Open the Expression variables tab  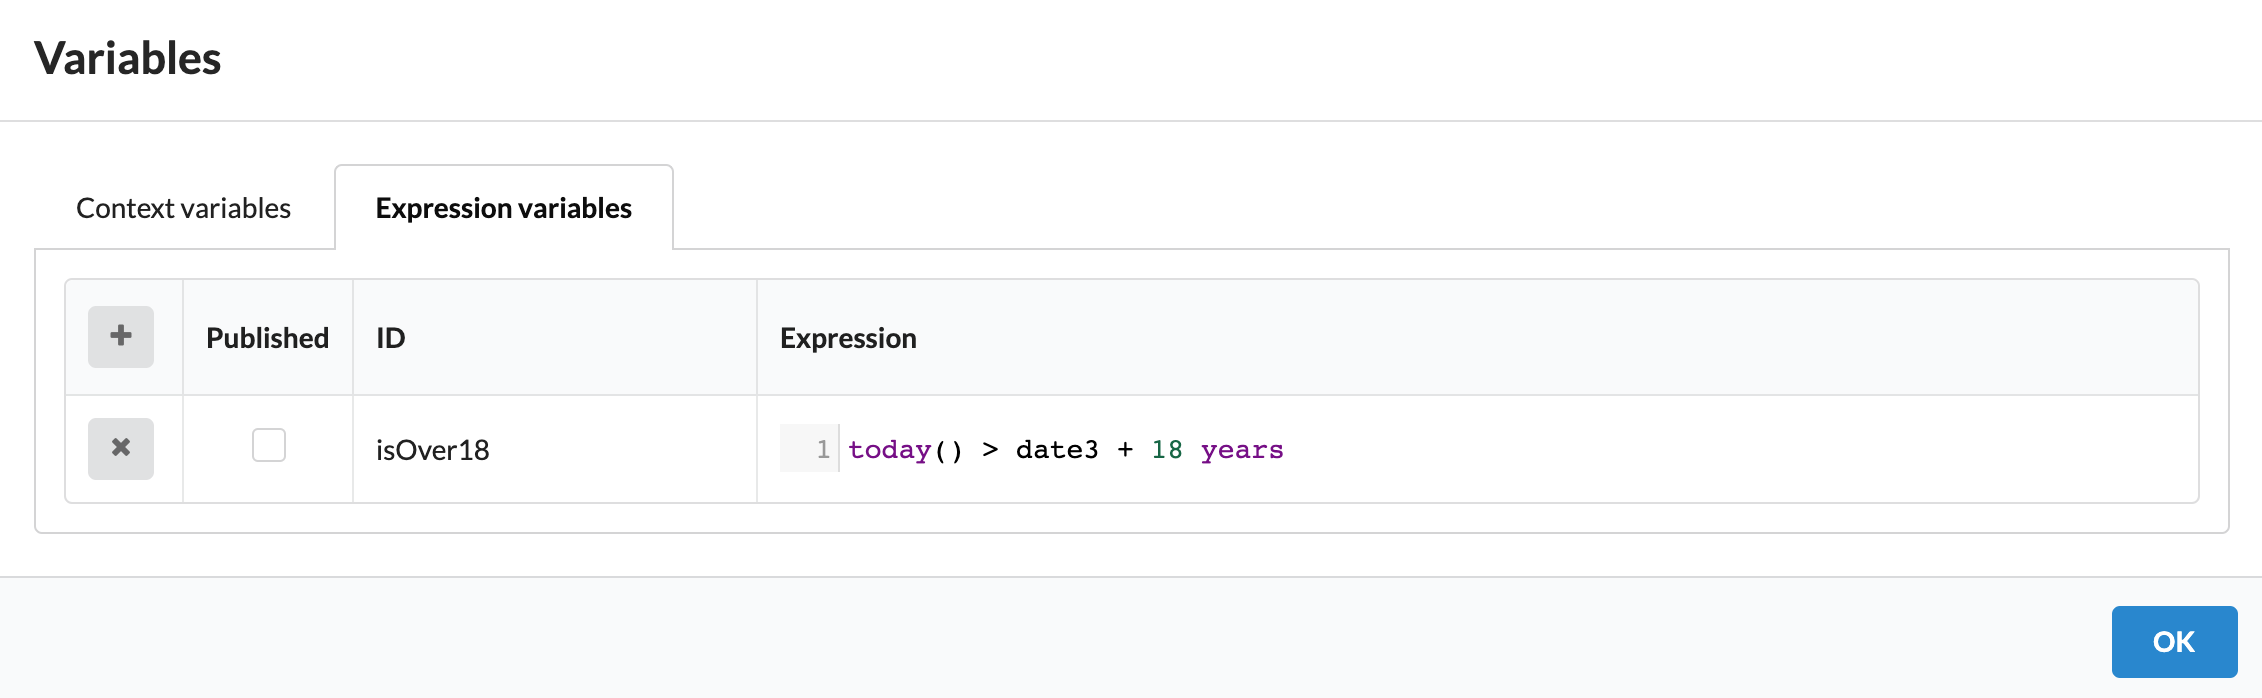[x=503, y=207]
